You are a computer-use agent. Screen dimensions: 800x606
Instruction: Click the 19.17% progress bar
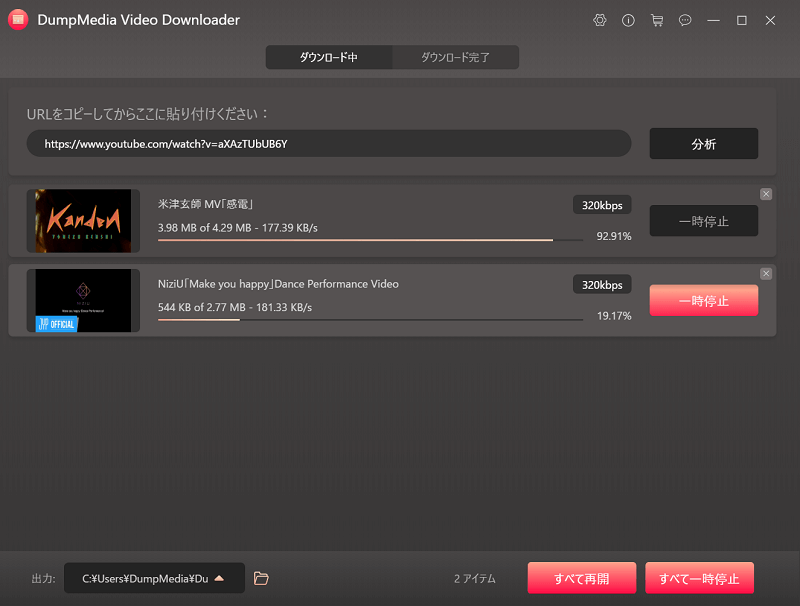tap(370, 320)
